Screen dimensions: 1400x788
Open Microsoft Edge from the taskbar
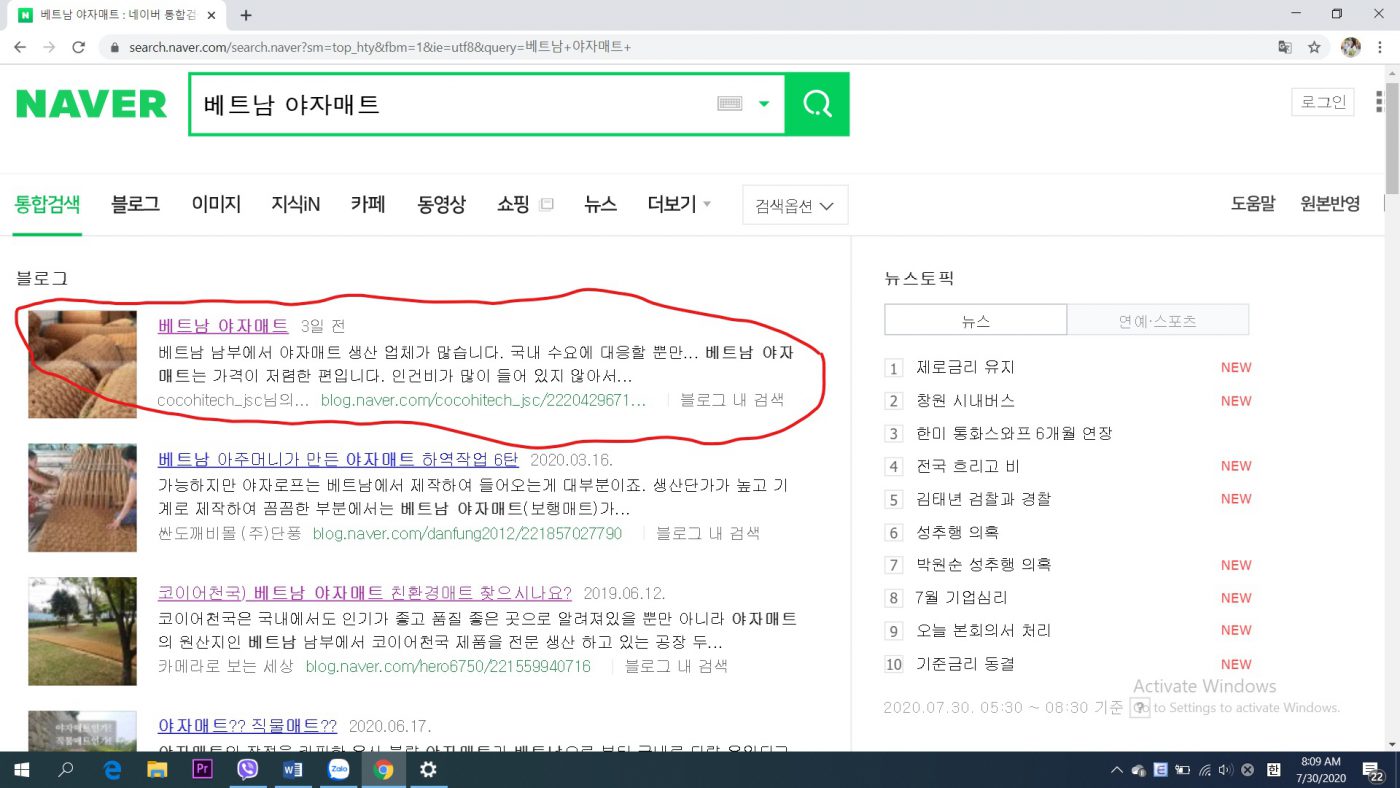pos(112,770)
